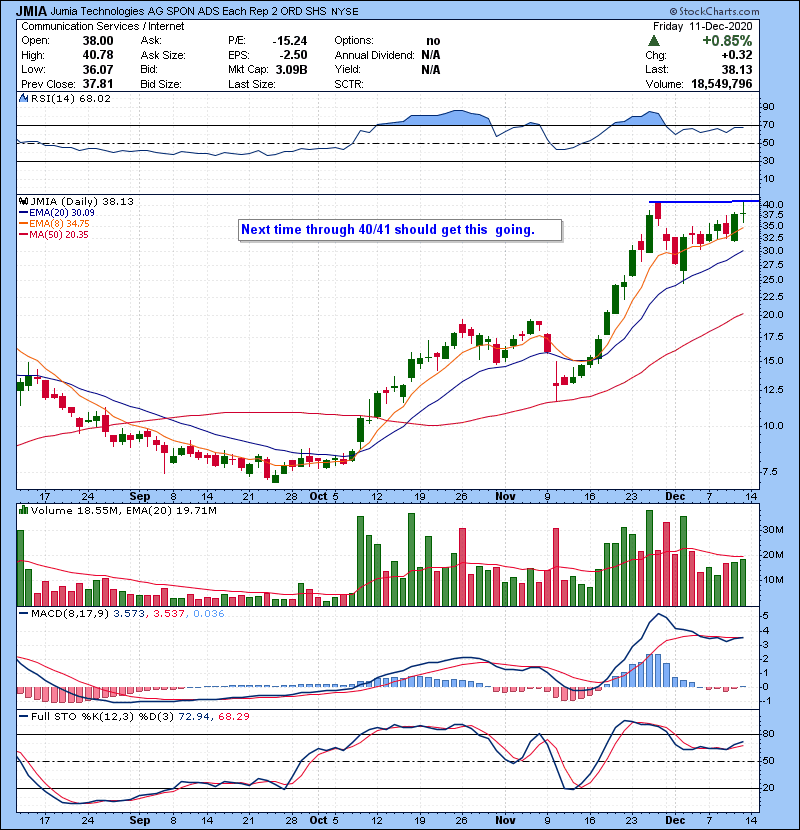
Task: Click the date Friday 11-Dec-2020
Action: point(703,26)
